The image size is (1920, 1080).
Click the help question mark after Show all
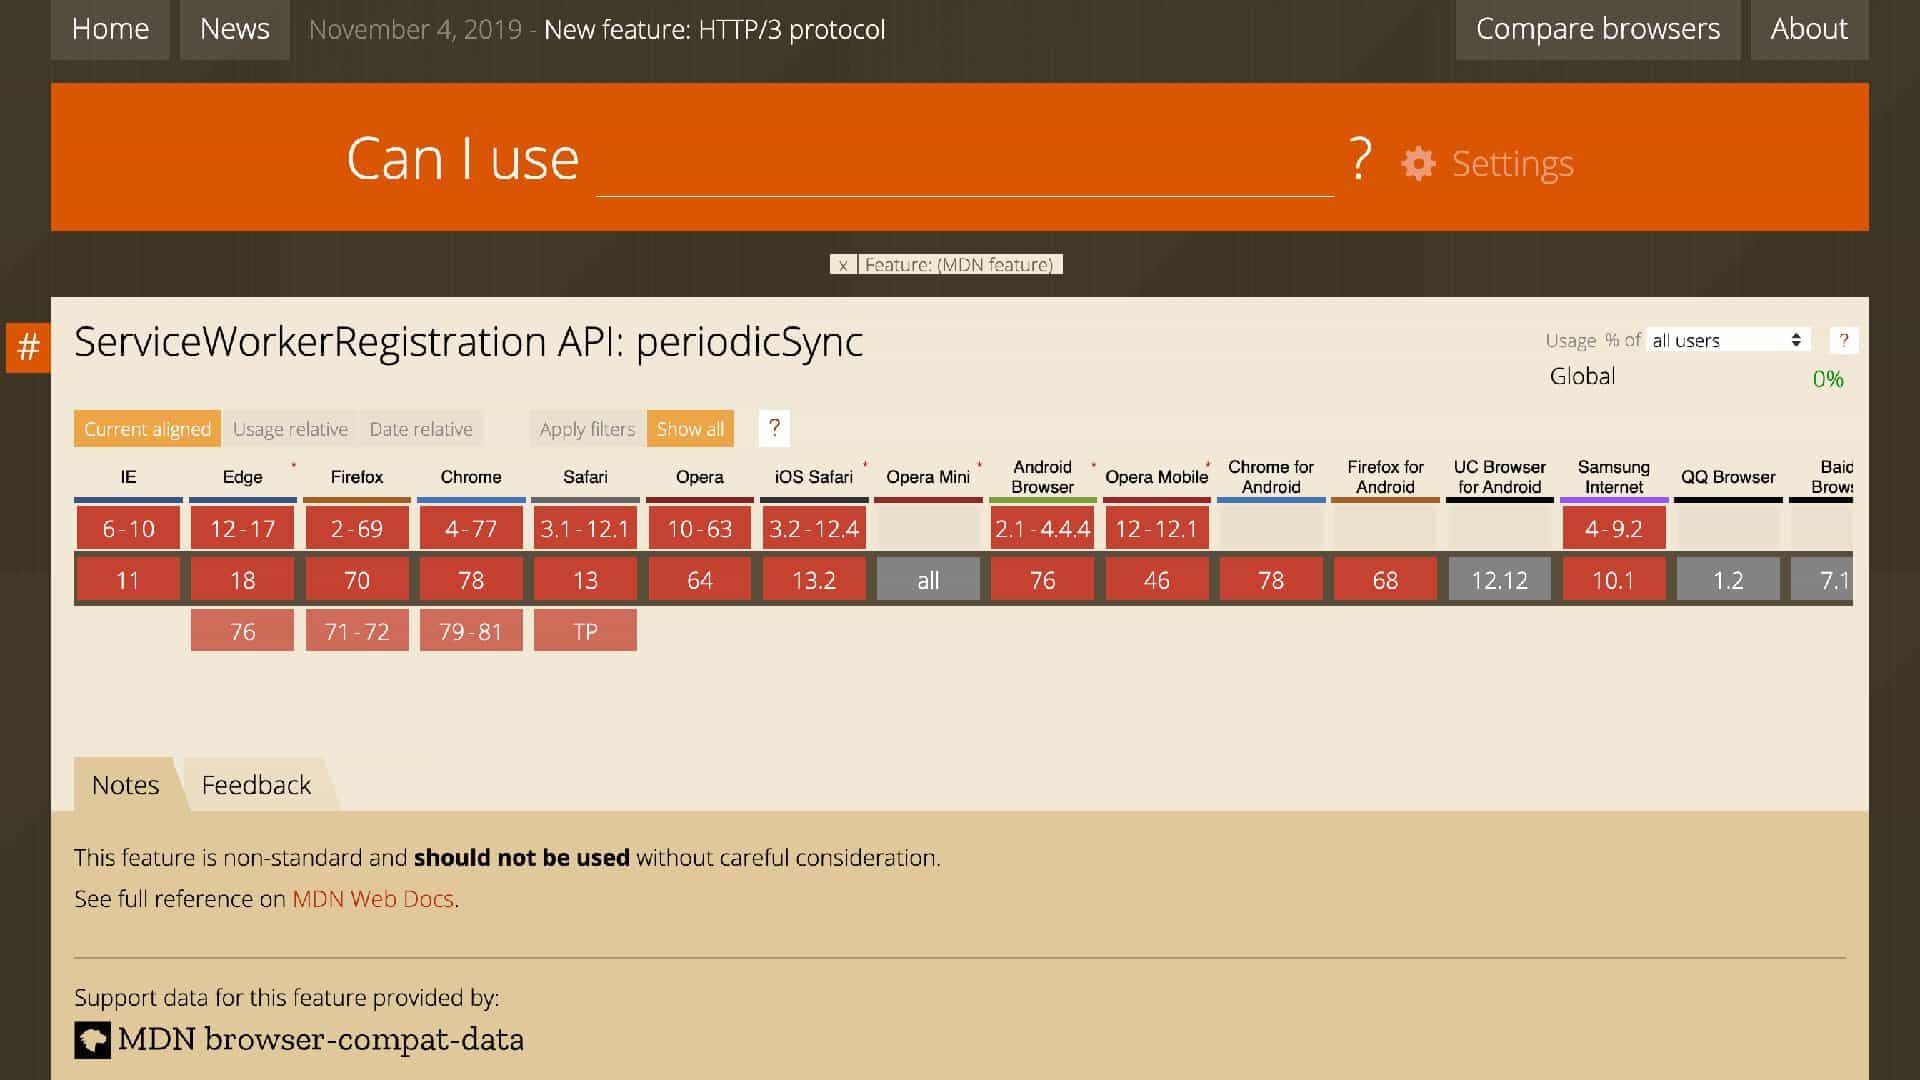(774, 428)
